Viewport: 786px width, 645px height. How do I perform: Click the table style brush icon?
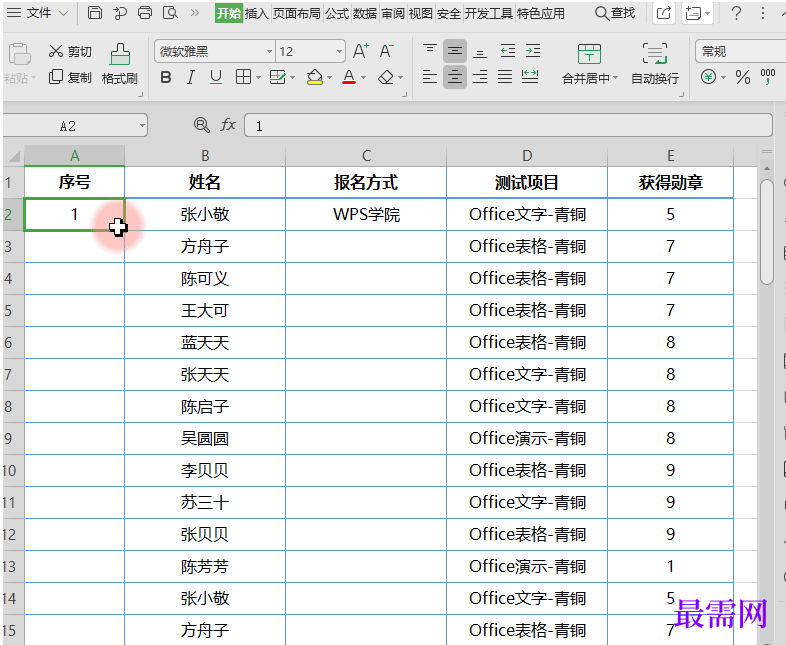click(x=277, y=77)
